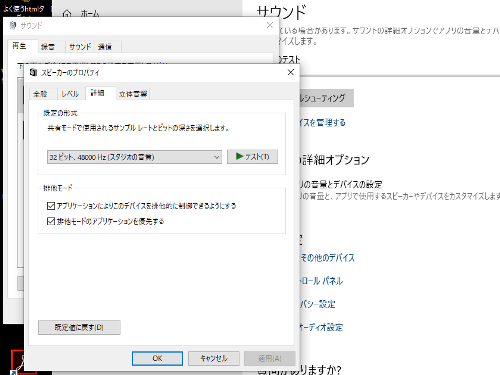Toggle exclusive device control by applications checkbox
This screenshot has width=500, height=375.
pos(51,206)
